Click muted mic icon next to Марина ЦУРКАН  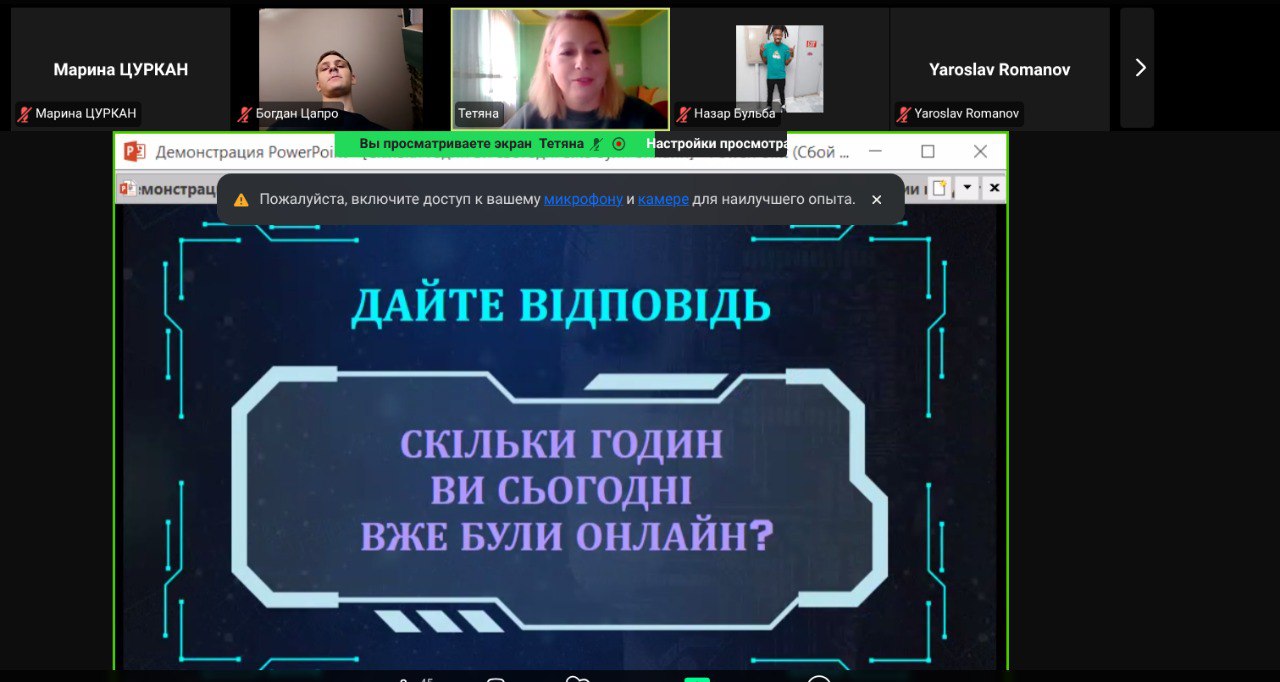[x=25, y=114]
